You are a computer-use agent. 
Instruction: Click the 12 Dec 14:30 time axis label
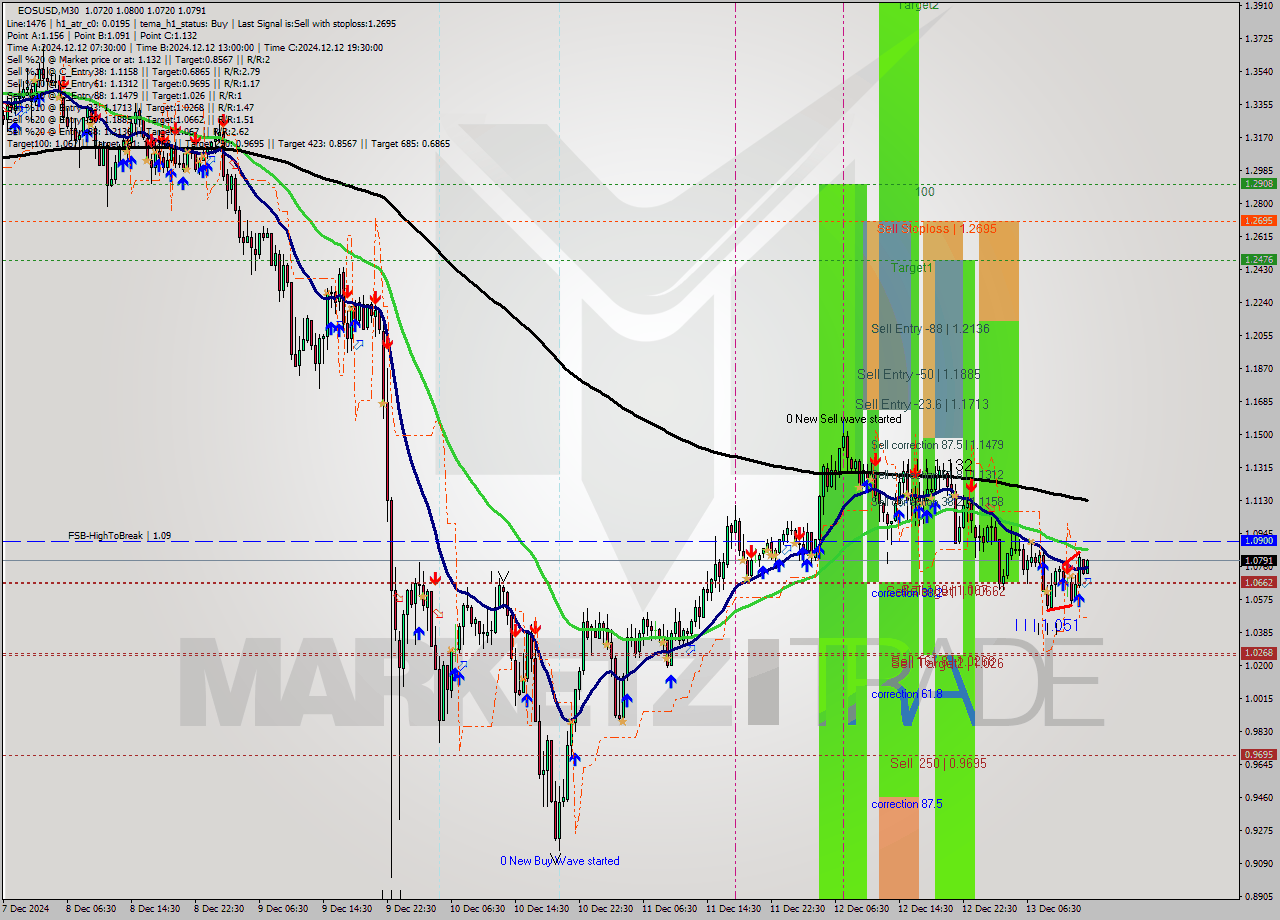[x=925, y=909]
